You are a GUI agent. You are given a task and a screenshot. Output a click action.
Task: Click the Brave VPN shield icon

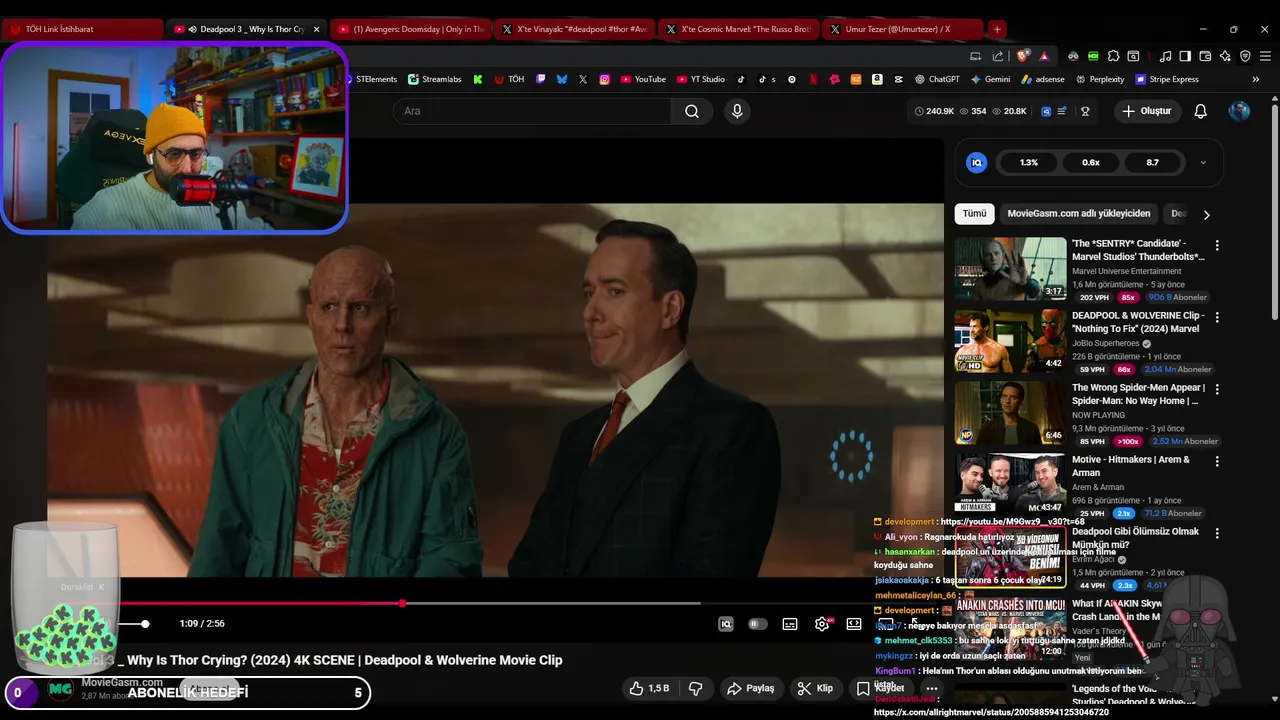click(x=1245, y=56)
